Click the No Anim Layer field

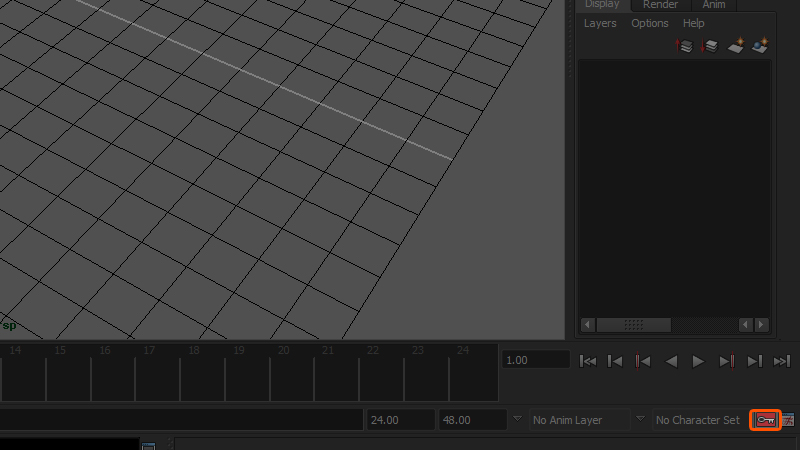click(579, 420)
